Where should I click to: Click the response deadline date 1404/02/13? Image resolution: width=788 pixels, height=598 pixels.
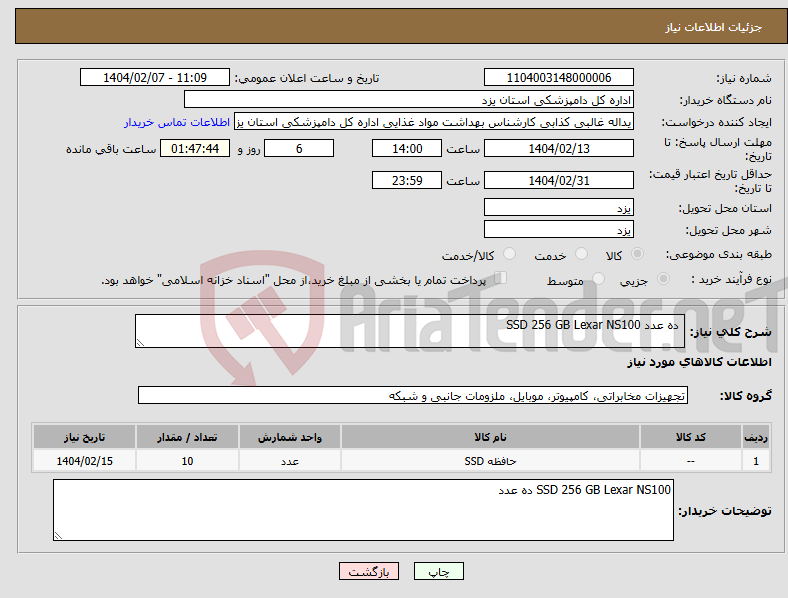[558, 148]
